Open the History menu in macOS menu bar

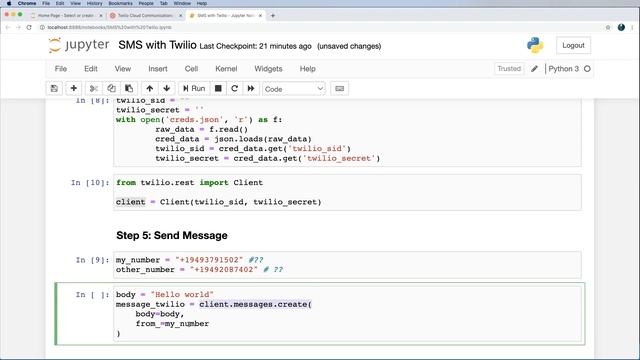pos(94,3)
